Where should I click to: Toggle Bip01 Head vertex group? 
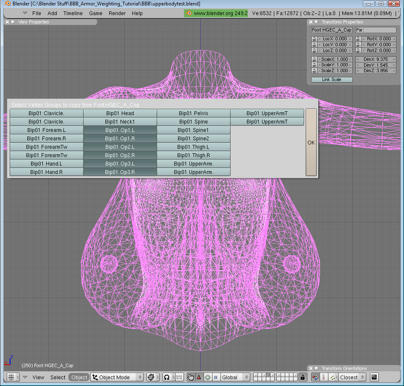[x=120, y=113]
